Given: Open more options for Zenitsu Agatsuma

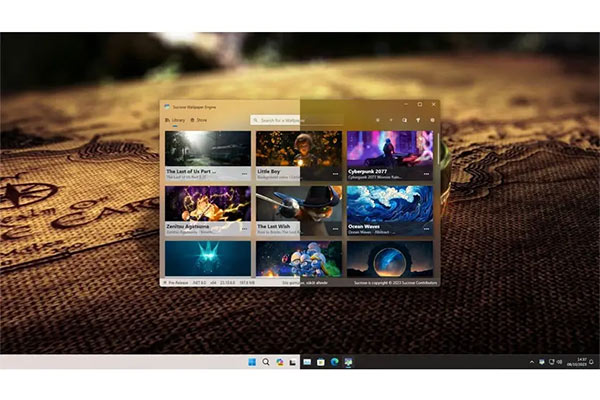Looking at the screenshot, I should pos(245,228).
